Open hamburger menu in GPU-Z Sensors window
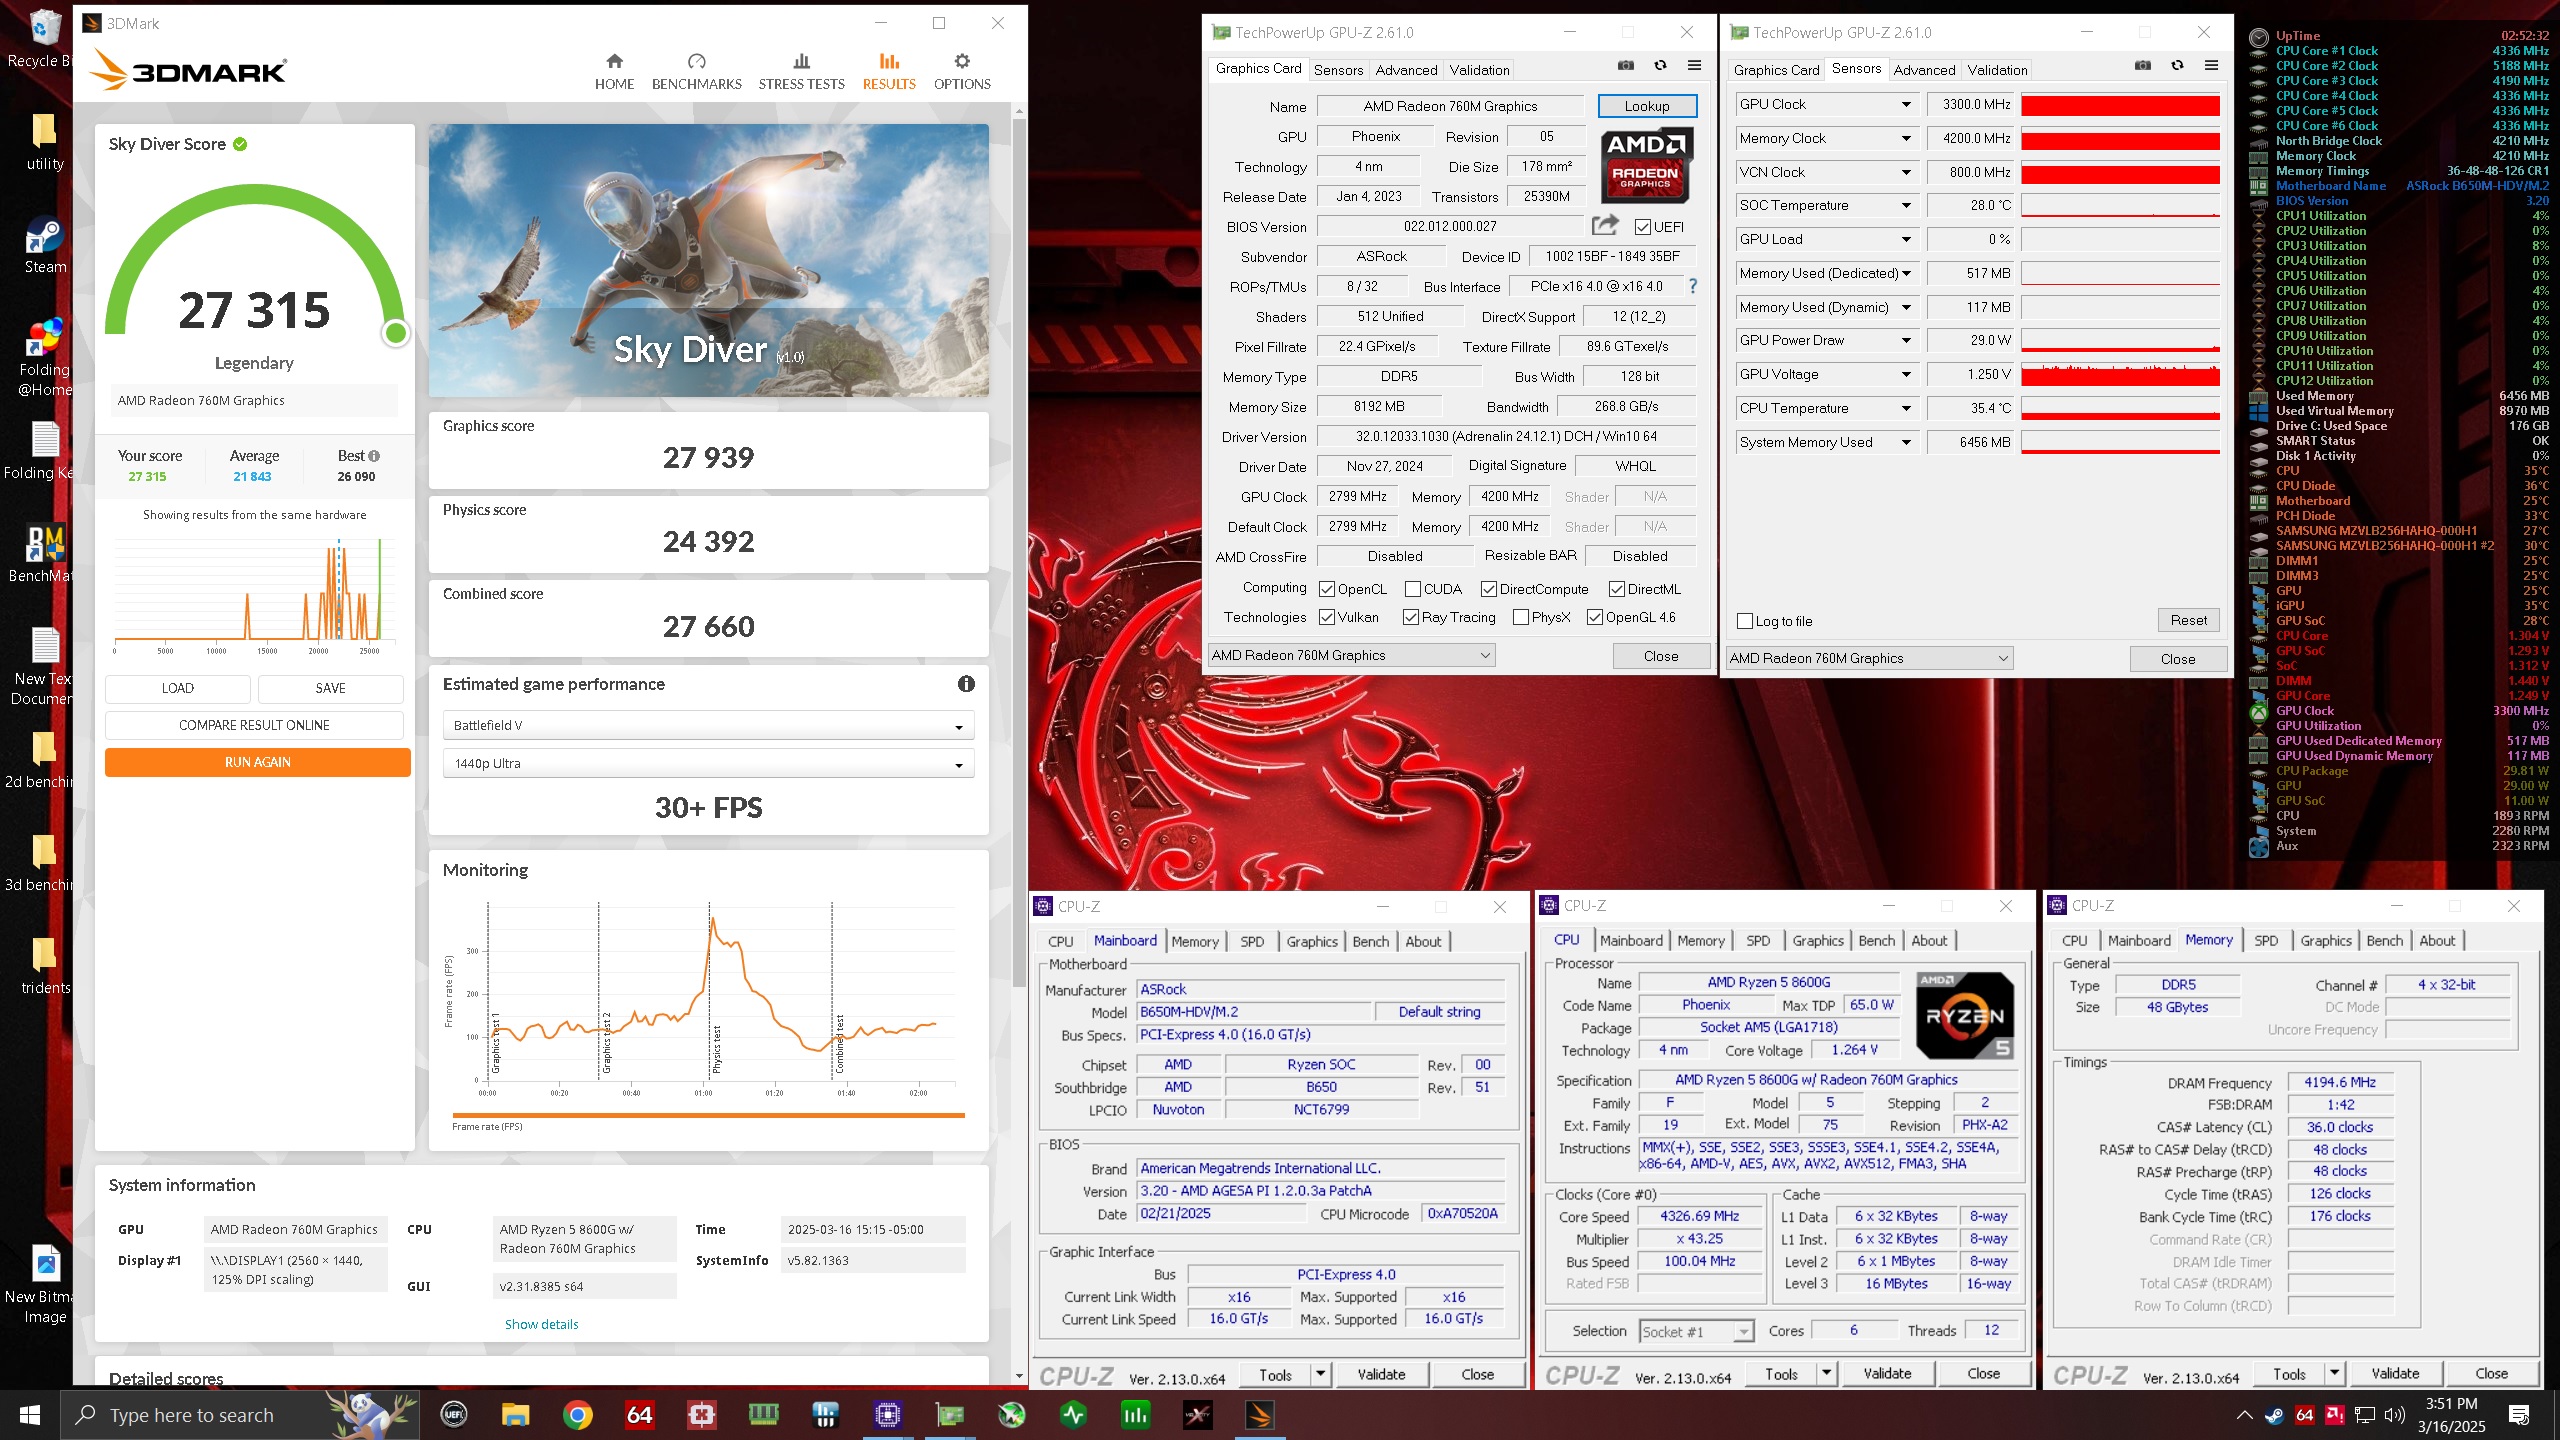 [2211, 66]
